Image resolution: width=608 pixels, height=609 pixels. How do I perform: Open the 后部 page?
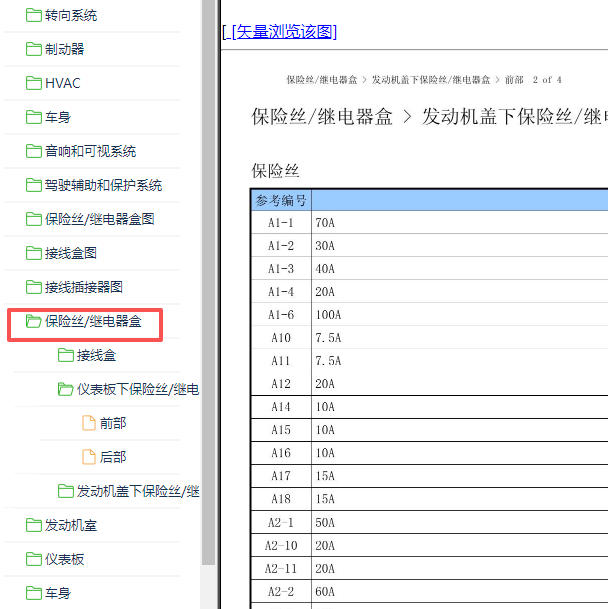point(113,457)
